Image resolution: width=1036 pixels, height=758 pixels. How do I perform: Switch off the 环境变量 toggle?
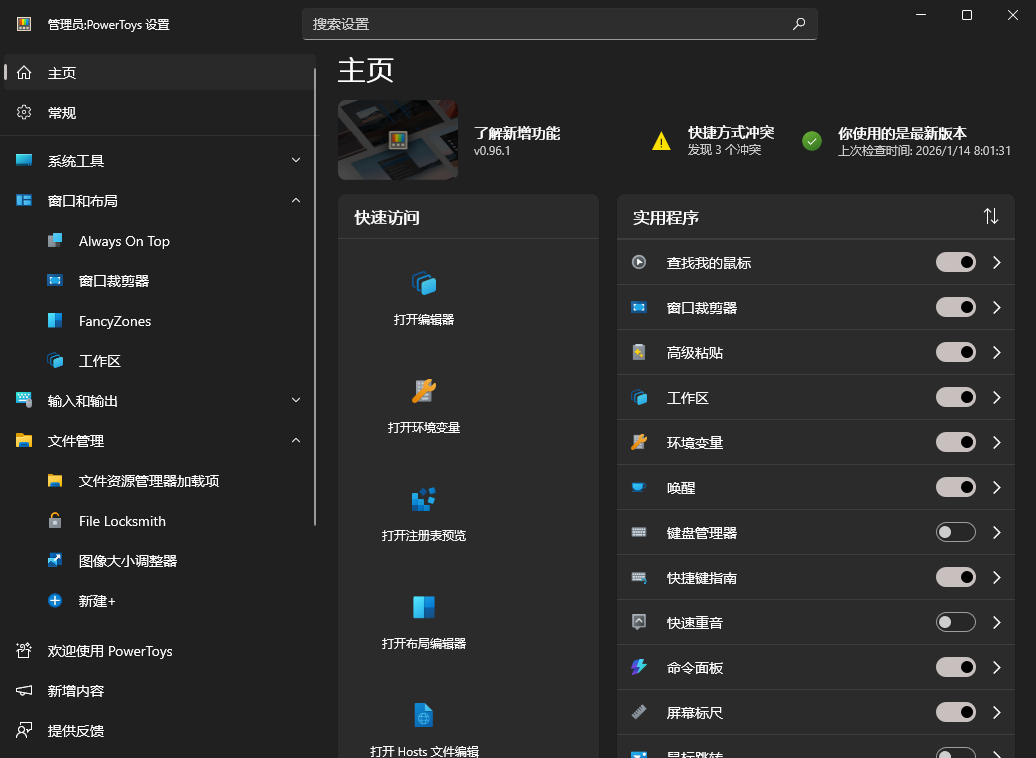click(955, 442)
